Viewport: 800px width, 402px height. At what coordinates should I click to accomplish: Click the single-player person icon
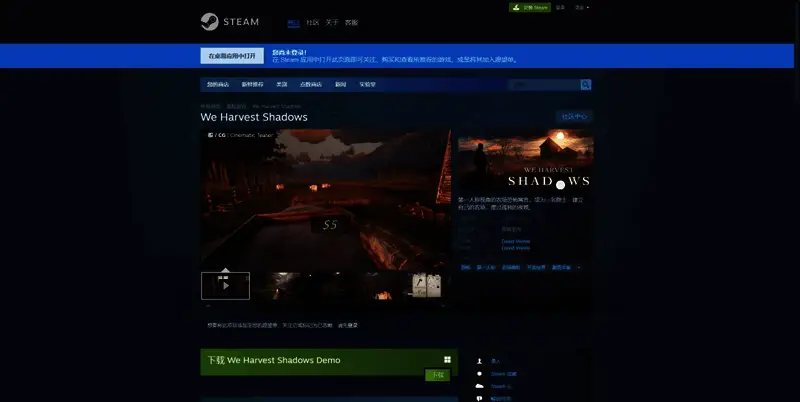coord(480,360)
